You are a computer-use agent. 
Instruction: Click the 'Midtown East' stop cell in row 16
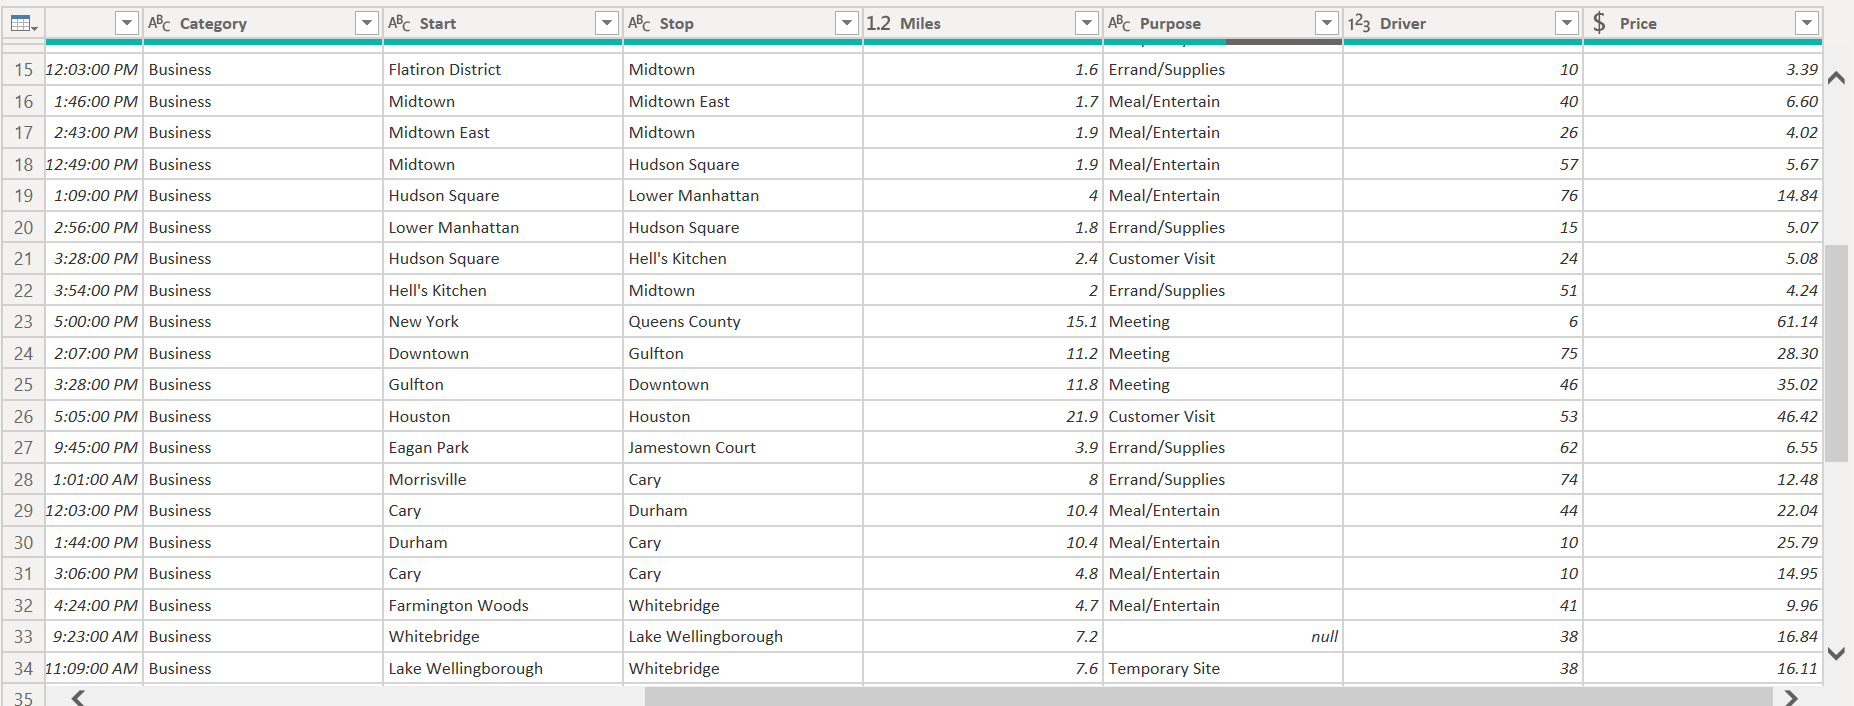pos(743,101)
